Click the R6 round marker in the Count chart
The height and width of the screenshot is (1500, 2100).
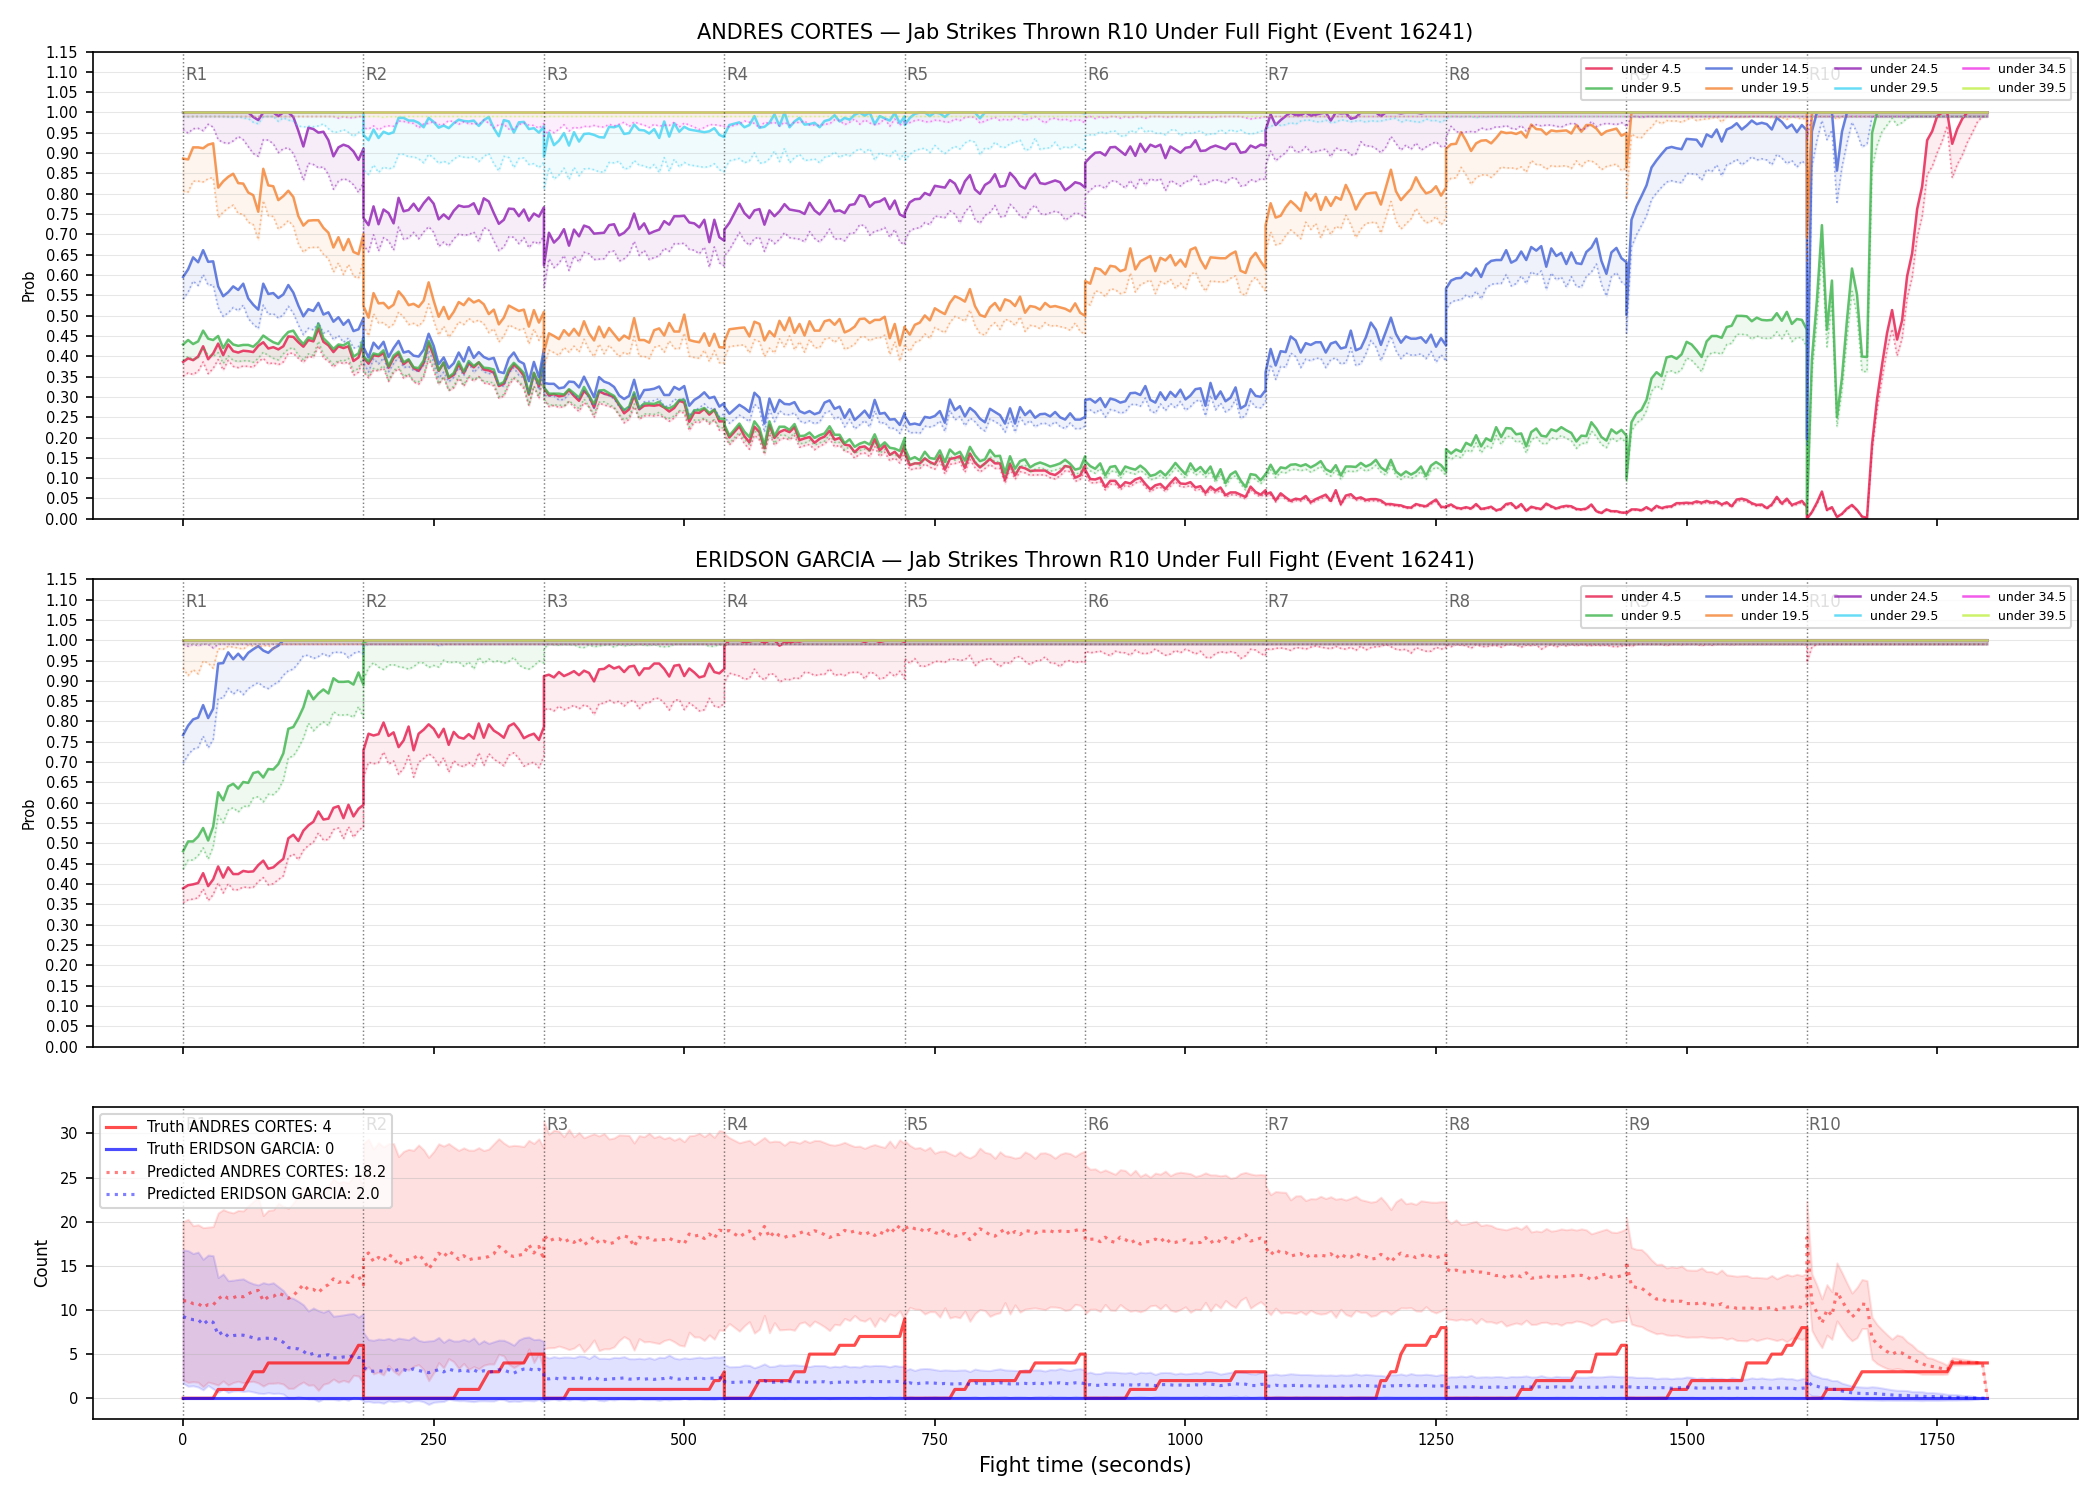(1098, 1124)
